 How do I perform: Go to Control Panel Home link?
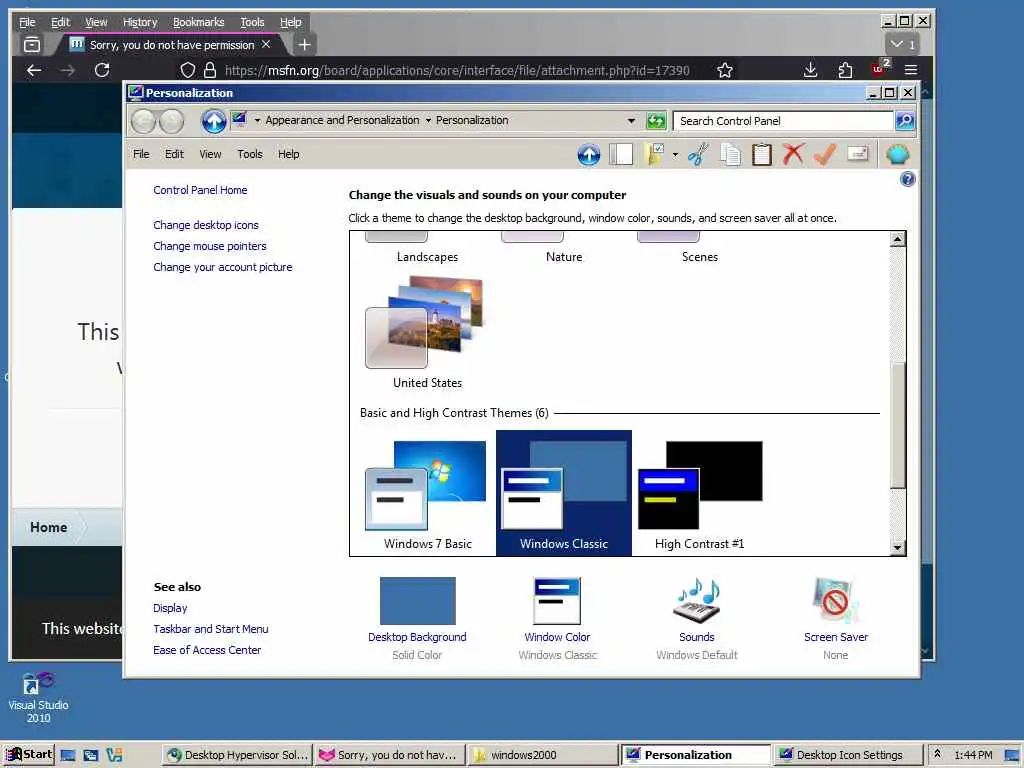(200, 190)
